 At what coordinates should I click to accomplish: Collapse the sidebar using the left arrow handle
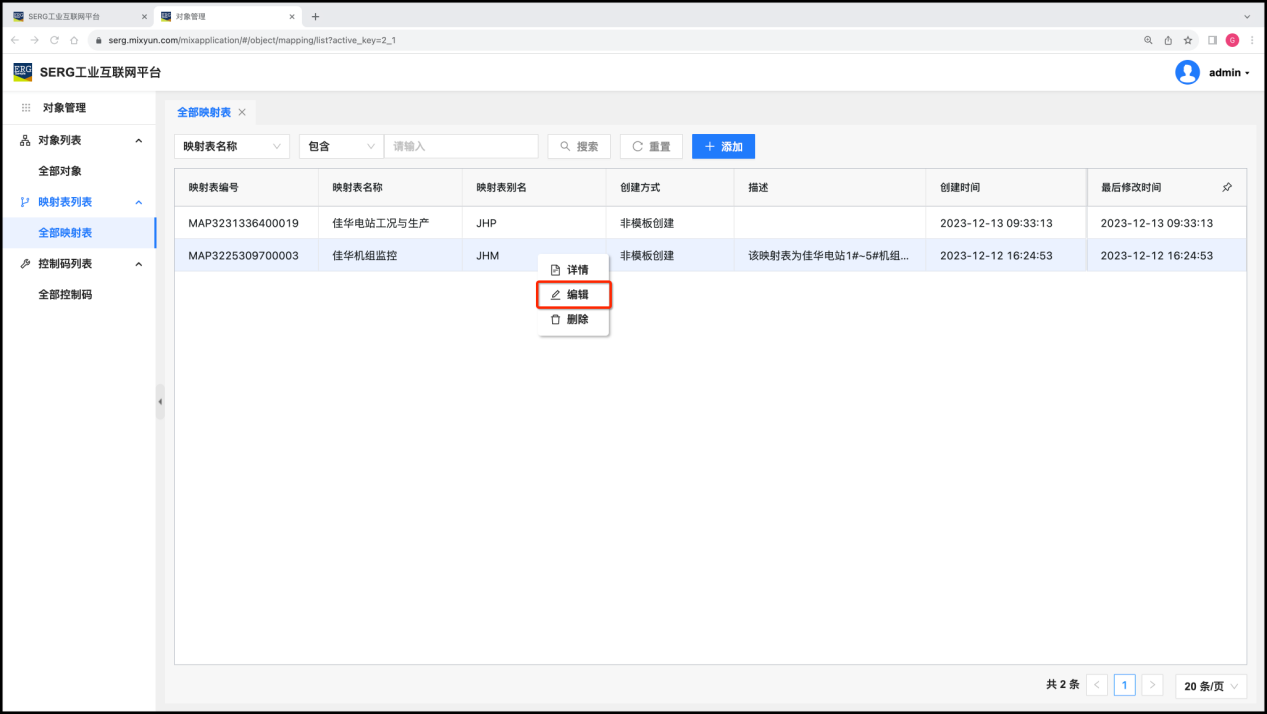click(160, 401)
